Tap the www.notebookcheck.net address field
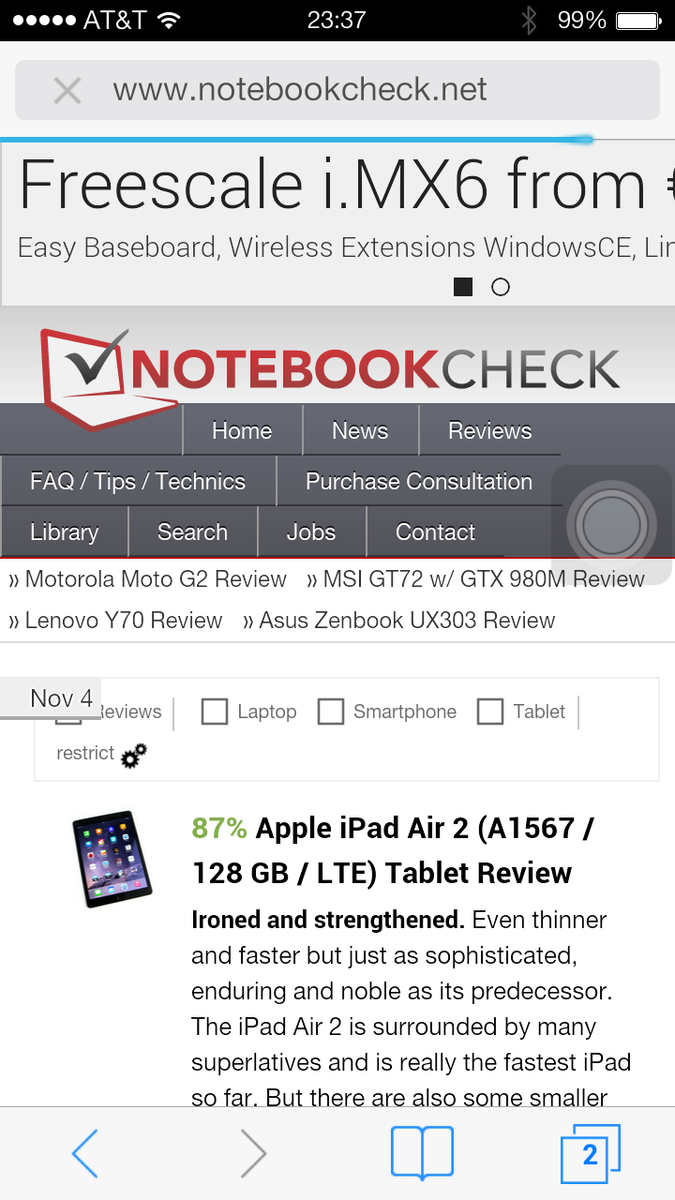 point(337,90)
